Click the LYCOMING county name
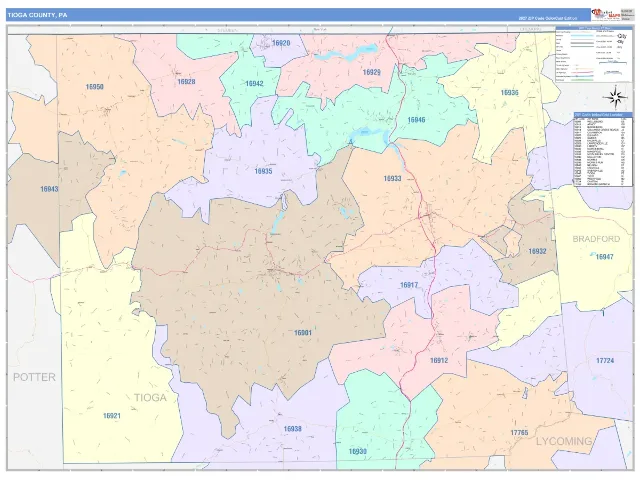640x480 pixels. (564, 441)
